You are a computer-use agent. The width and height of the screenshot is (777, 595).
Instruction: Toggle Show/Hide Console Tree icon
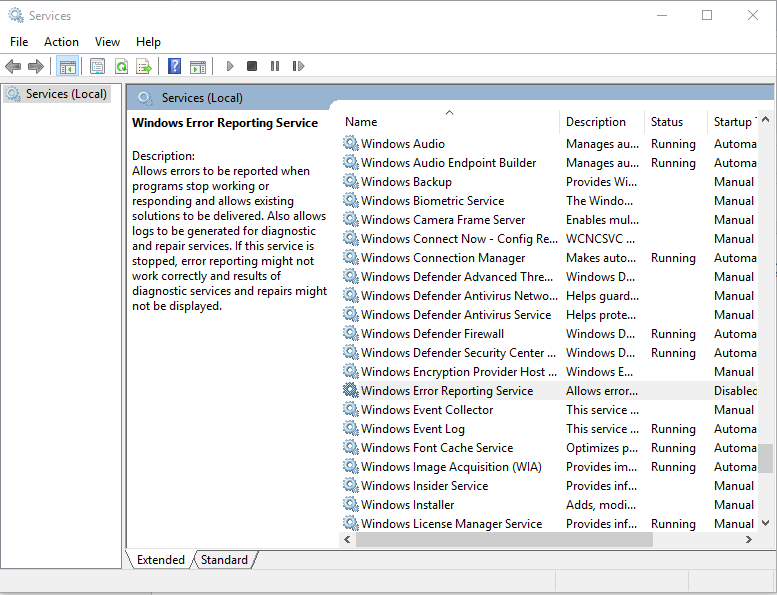67,66
